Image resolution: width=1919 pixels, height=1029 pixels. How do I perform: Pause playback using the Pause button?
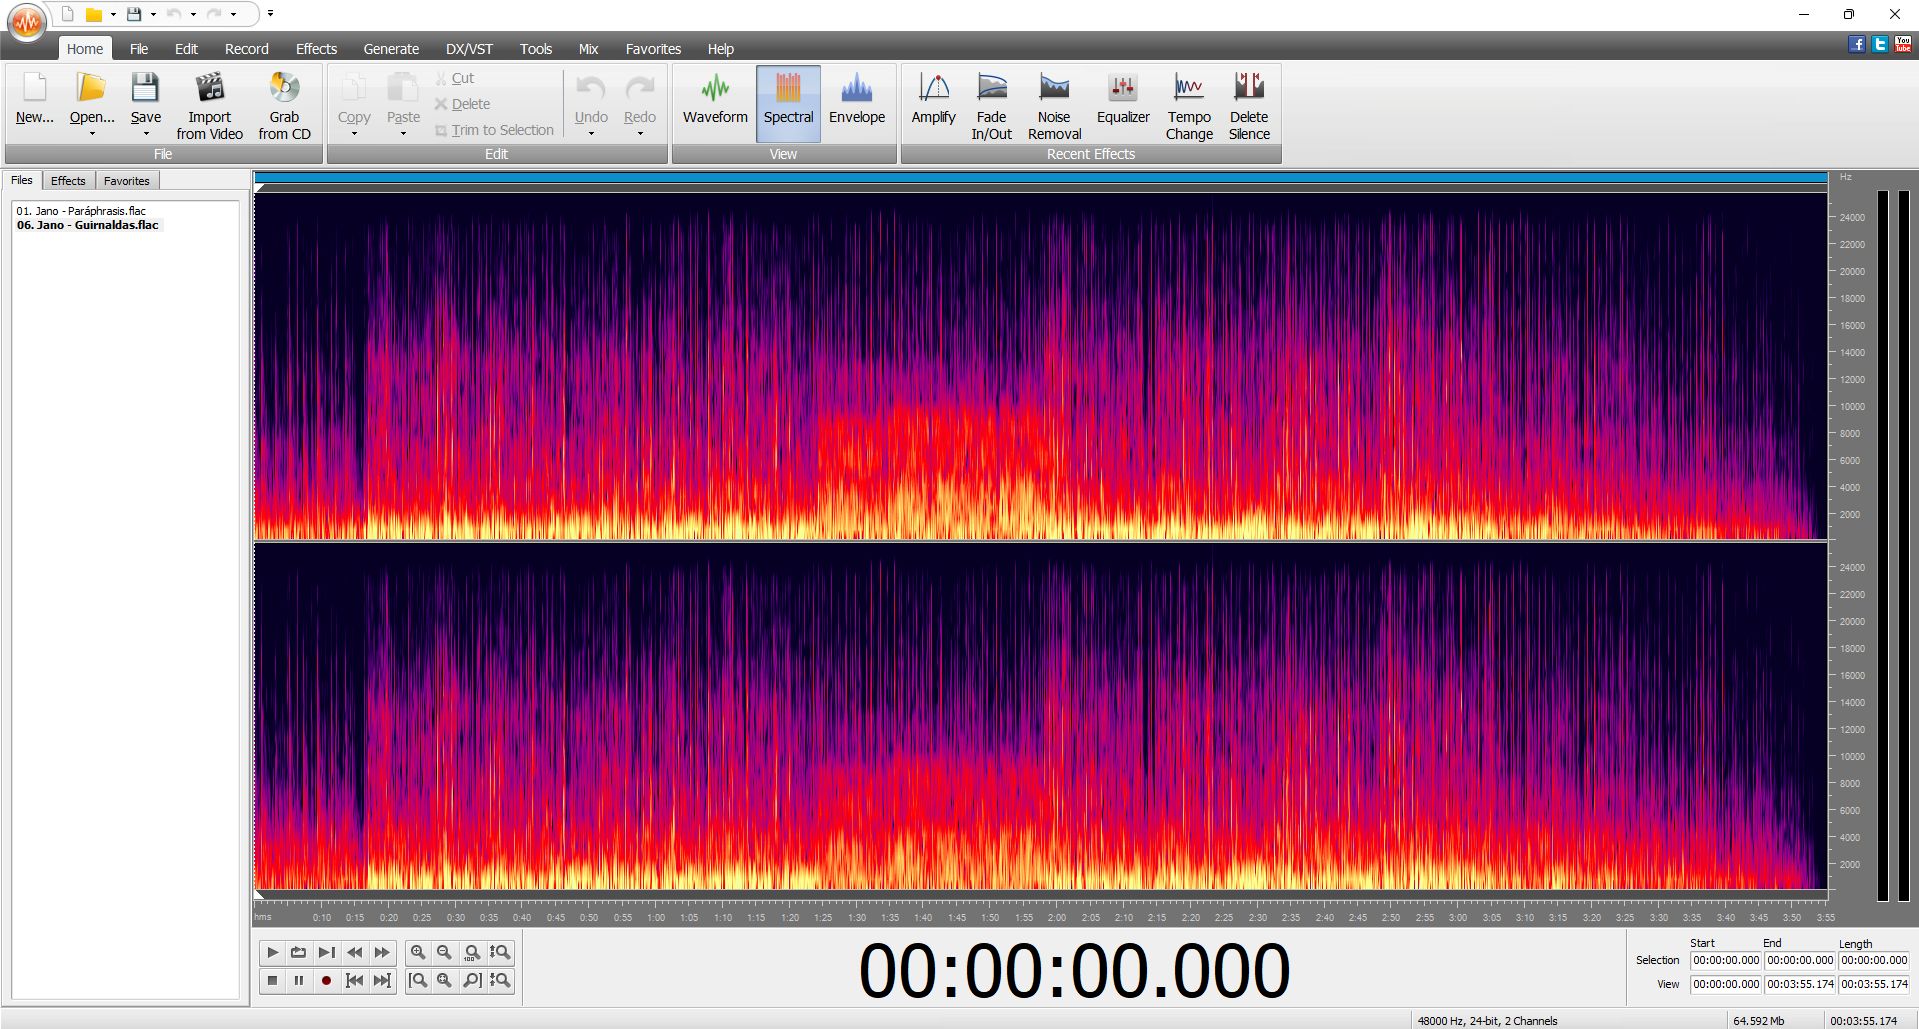tap(298, 980)
